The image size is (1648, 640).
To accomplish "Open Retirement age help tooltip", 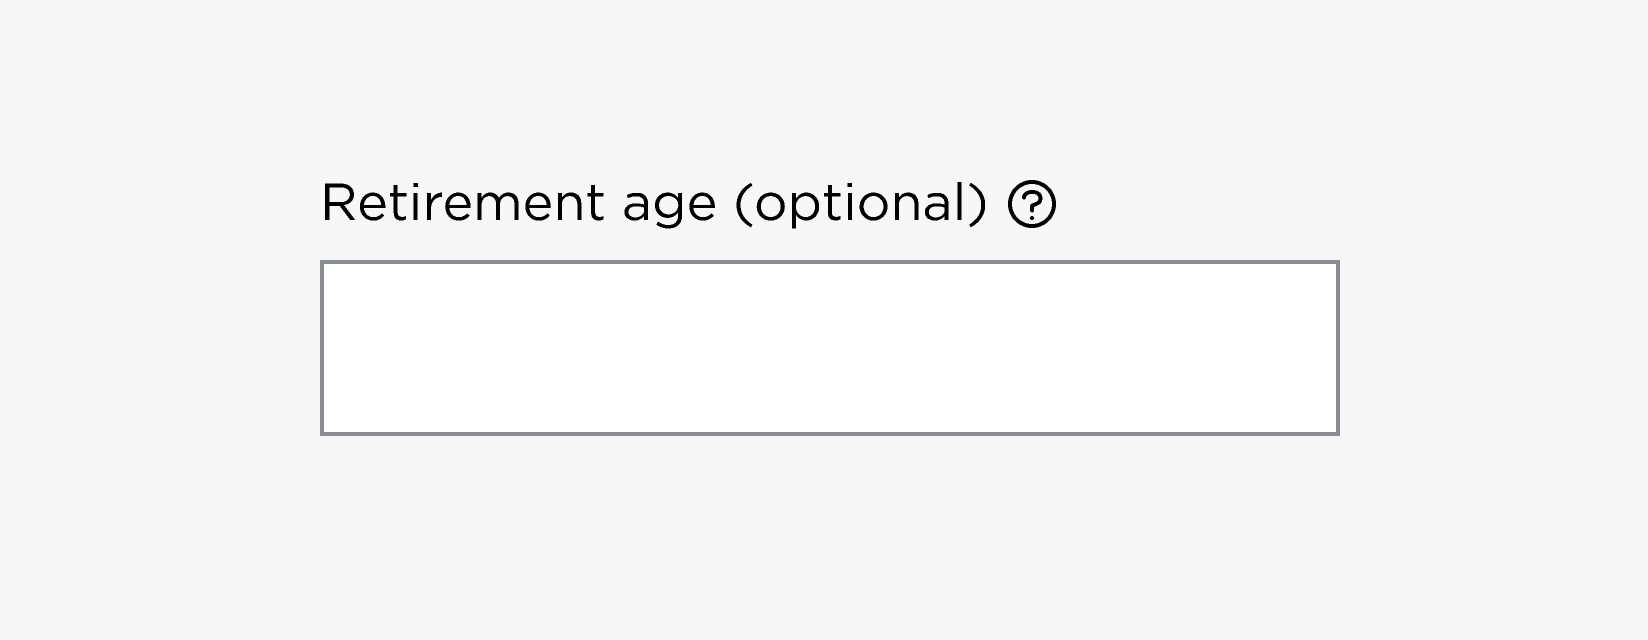I will tap(1032, 205).
